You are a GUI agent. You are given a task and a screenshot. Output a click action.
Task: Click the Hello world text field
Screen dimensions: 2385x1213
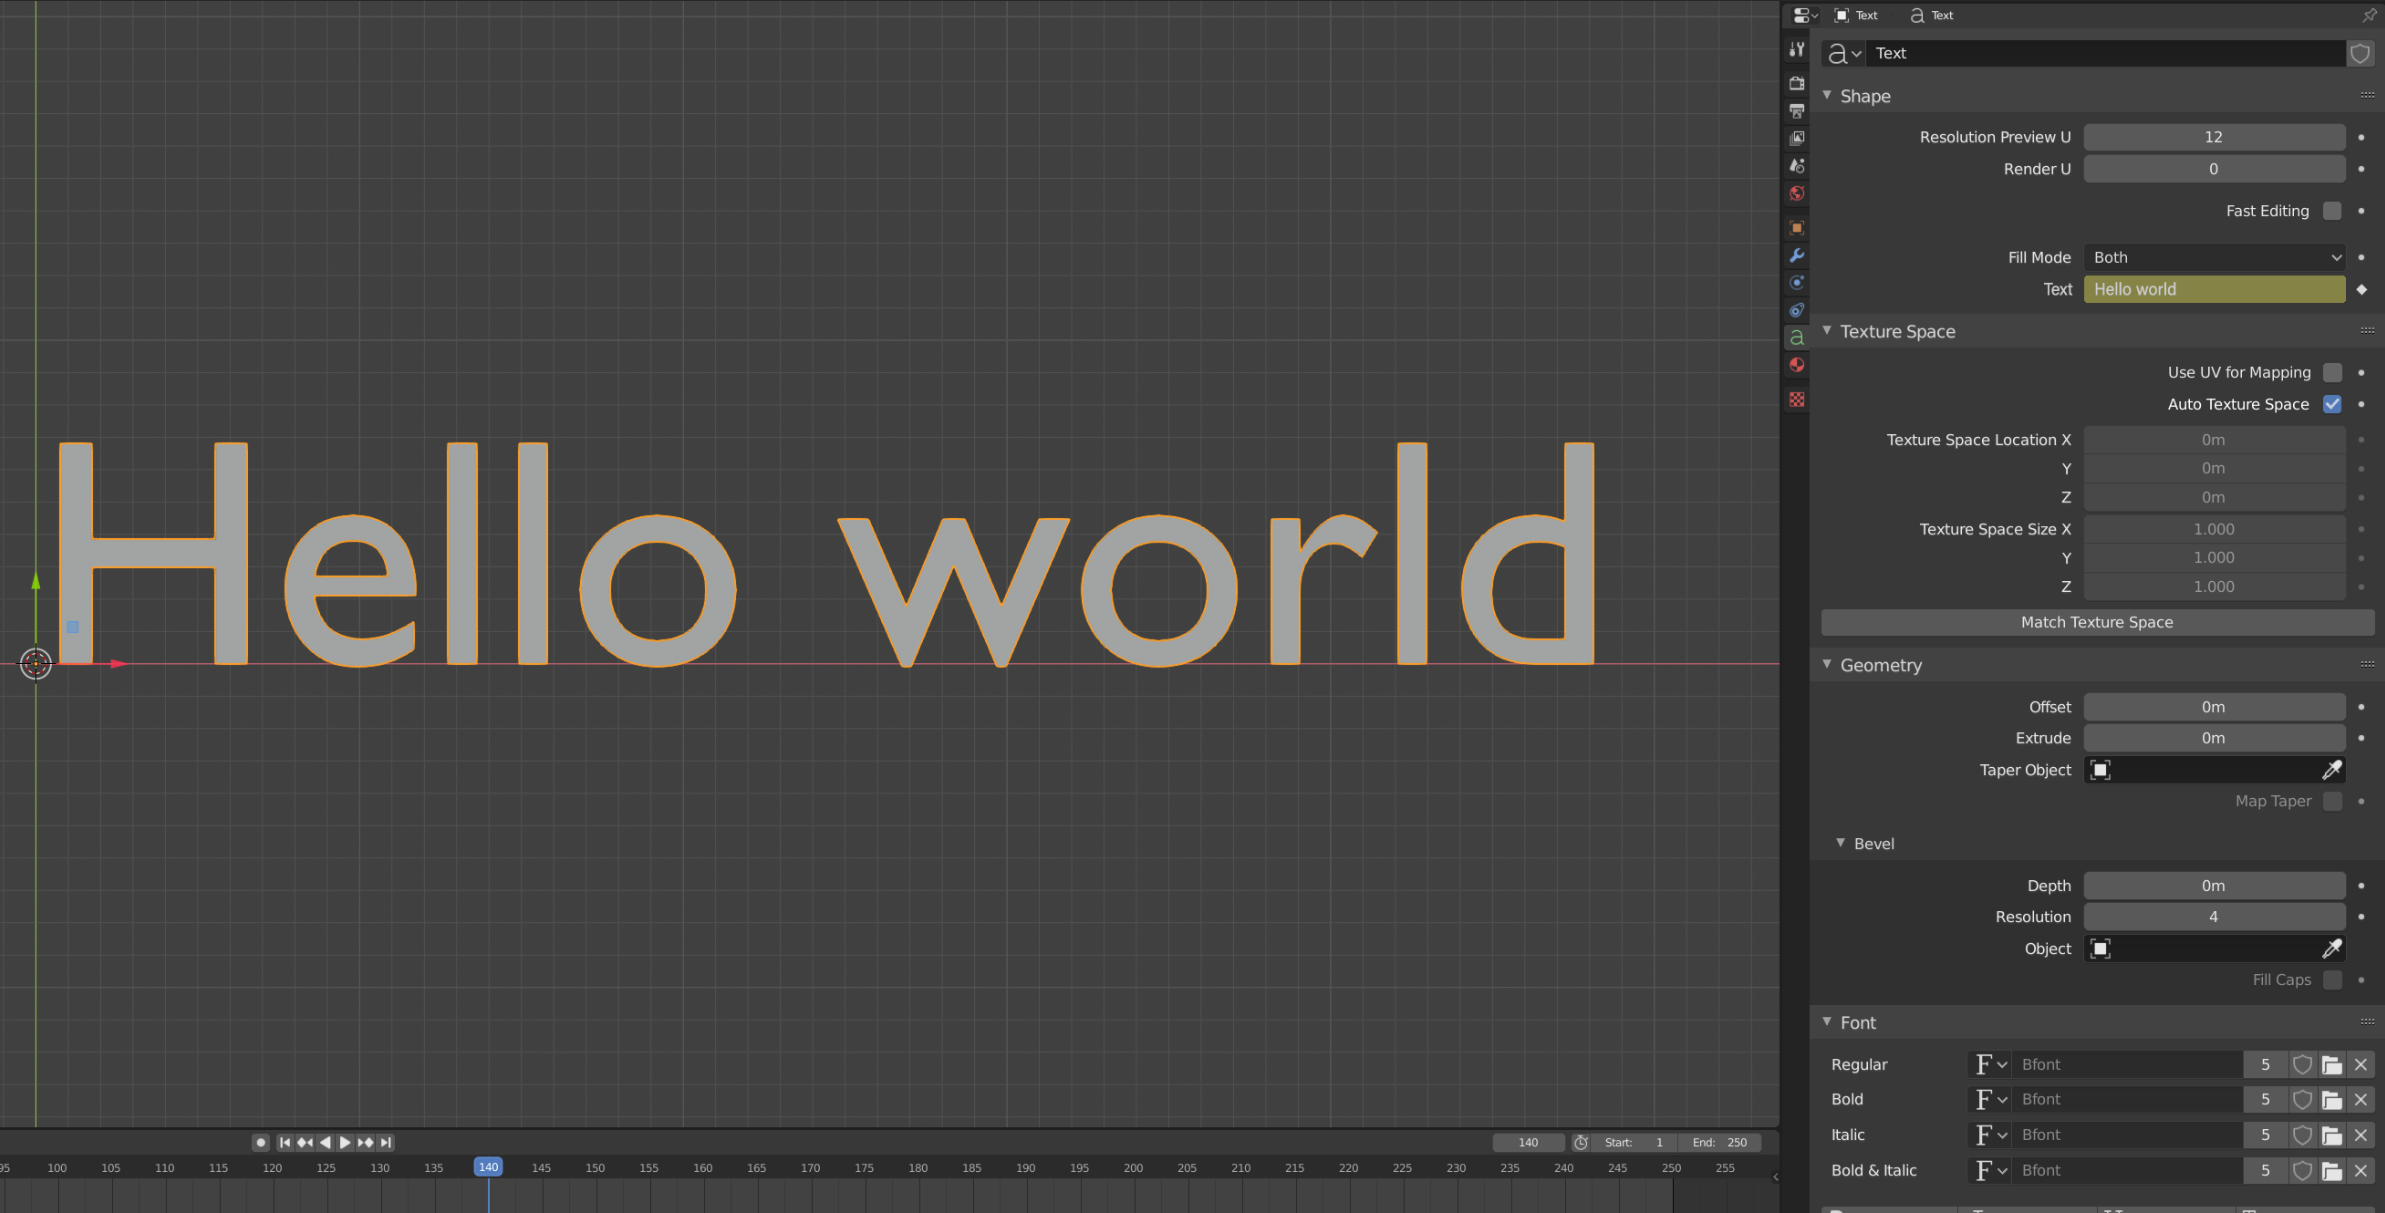pos(2214,289)
